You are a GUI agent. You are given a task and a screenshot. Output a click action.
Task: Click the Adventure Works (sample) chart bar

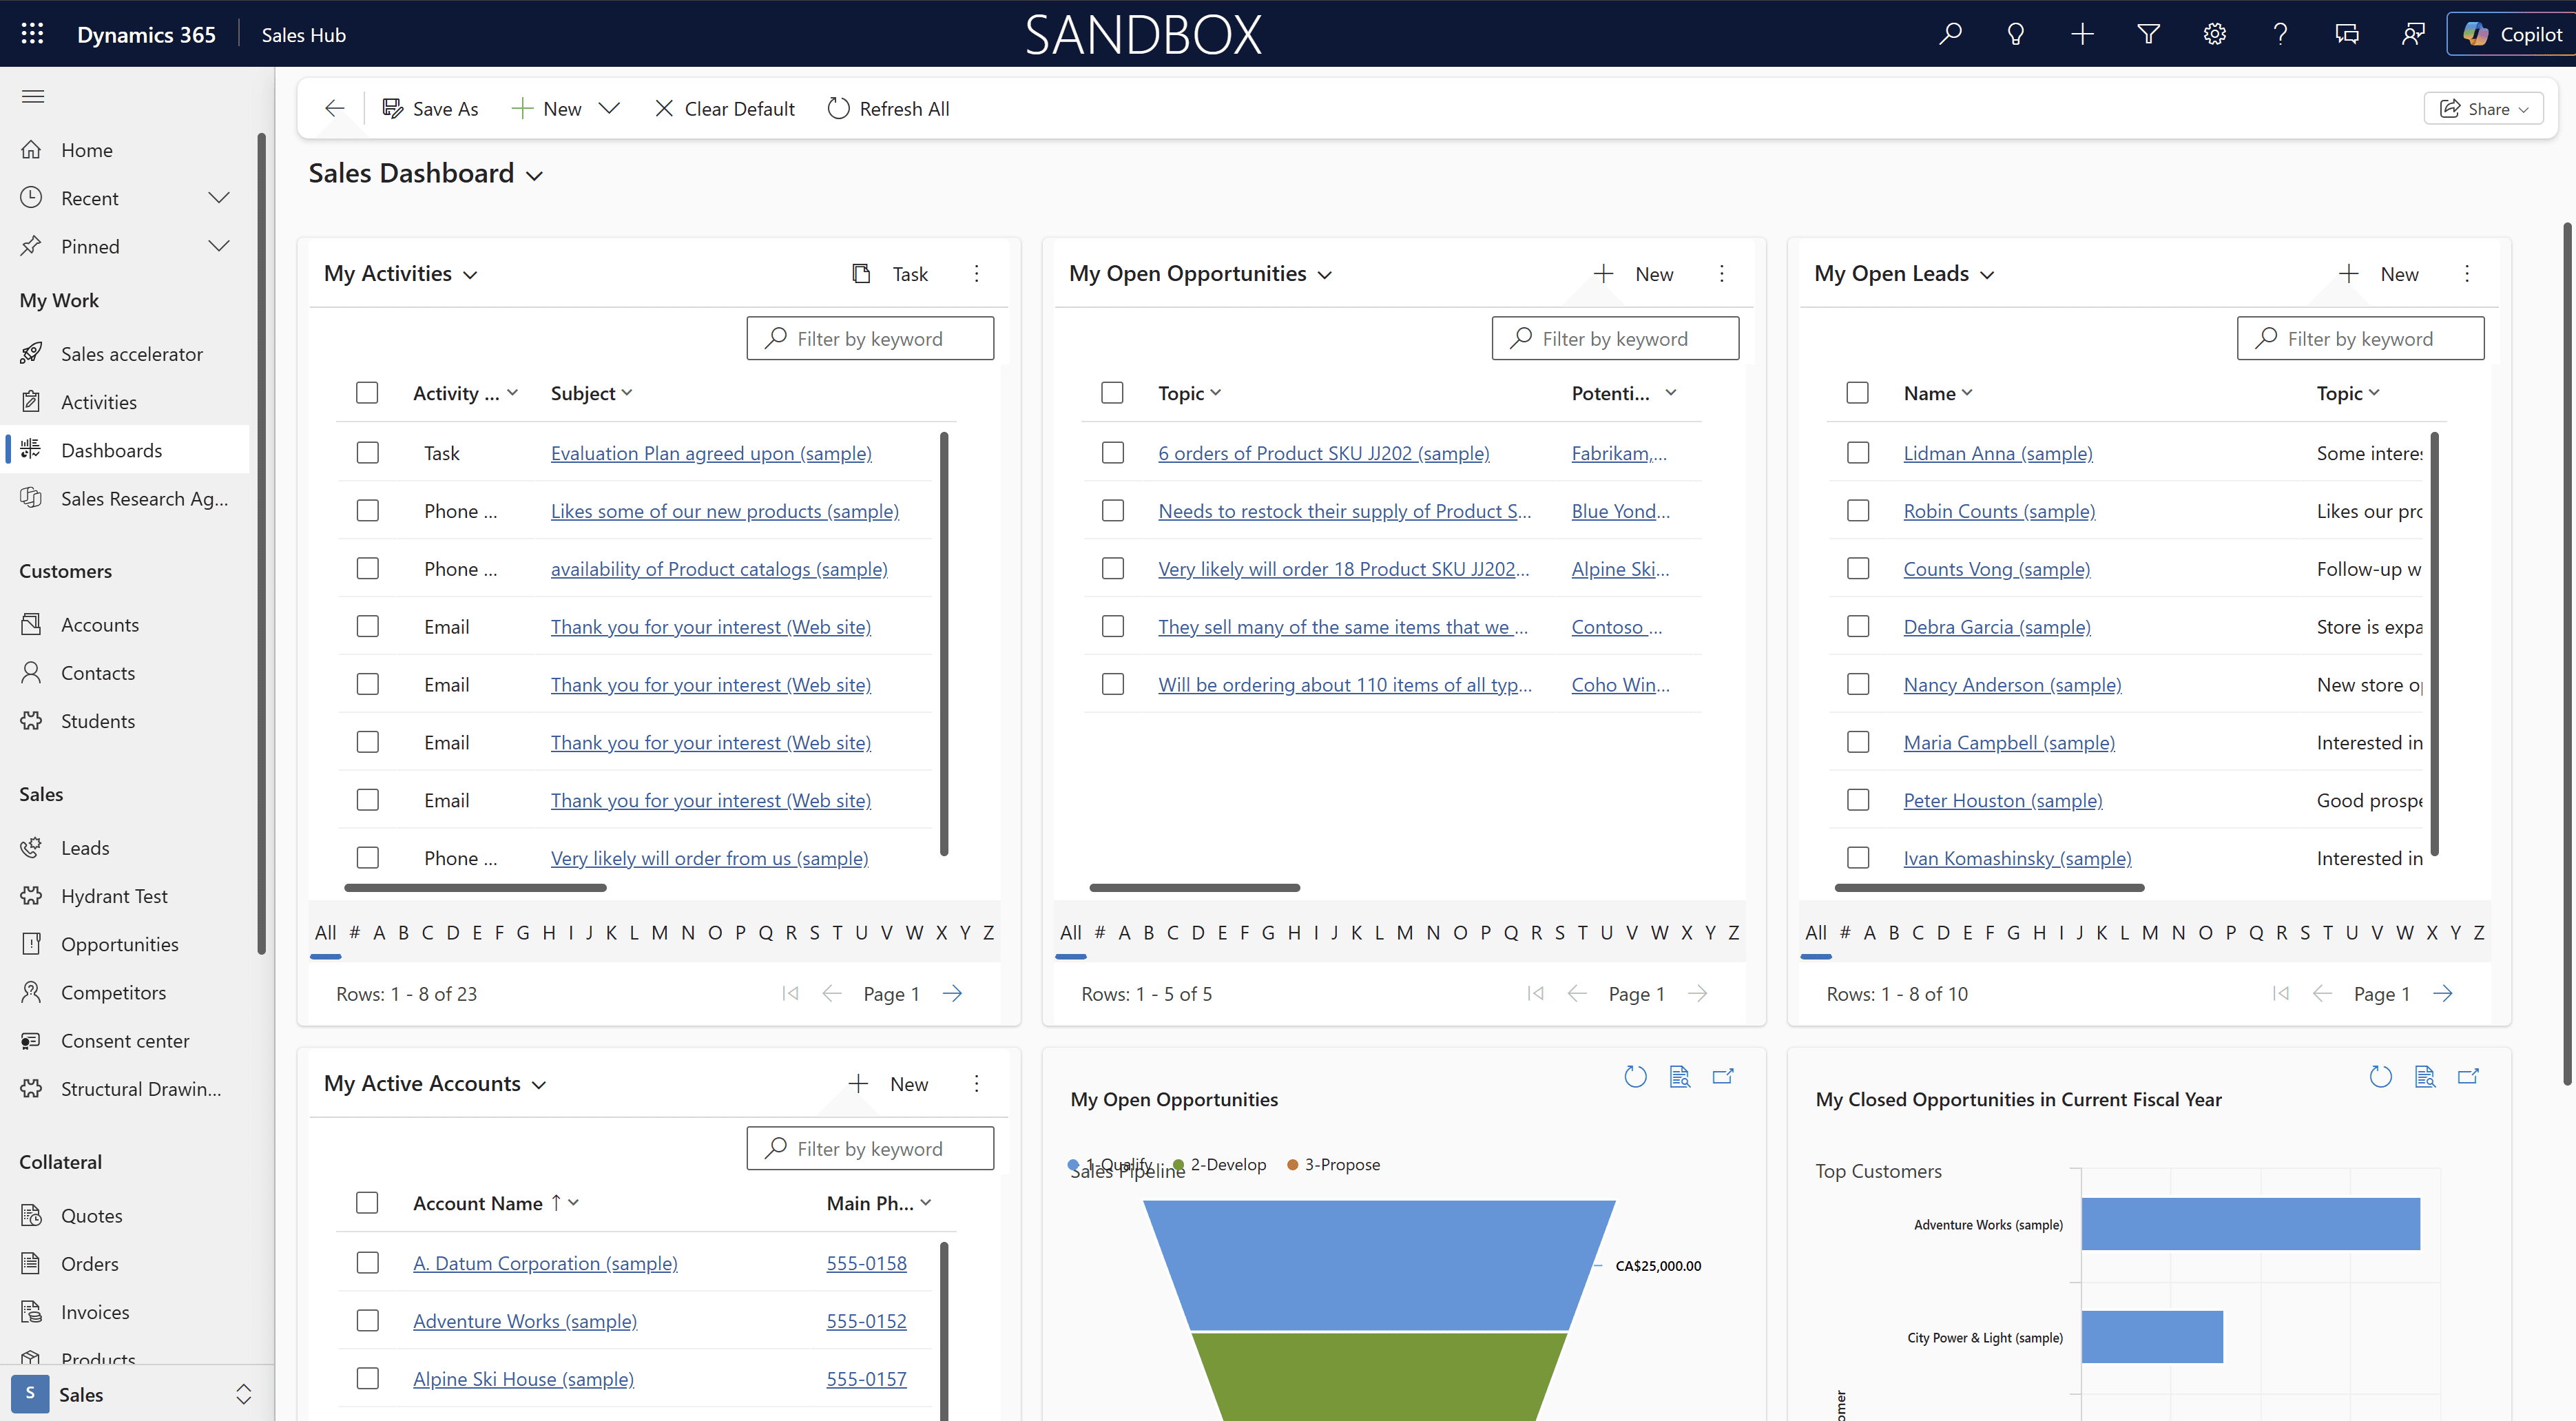click(2250, 1224)
